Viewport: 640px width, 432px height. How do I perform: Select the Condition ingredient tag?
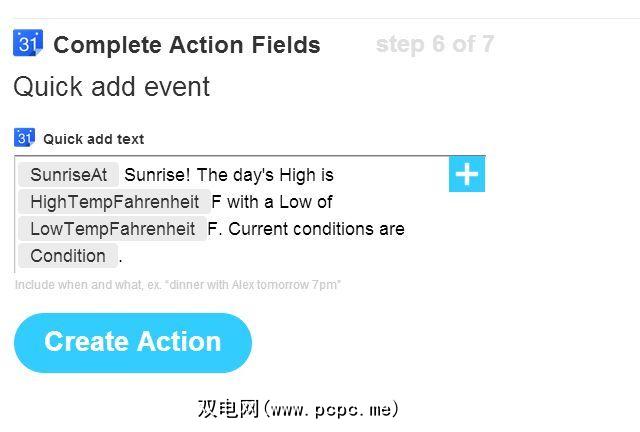(x=68, y=256)
